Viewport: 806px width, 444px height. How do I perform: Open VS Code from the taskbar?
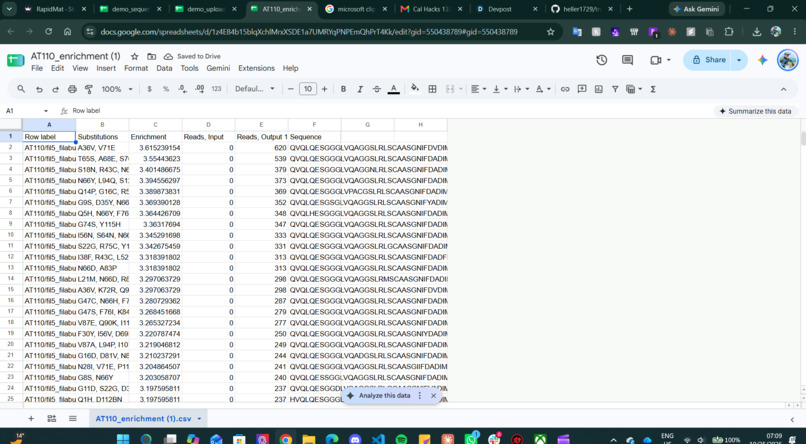(x=378, y=439)
